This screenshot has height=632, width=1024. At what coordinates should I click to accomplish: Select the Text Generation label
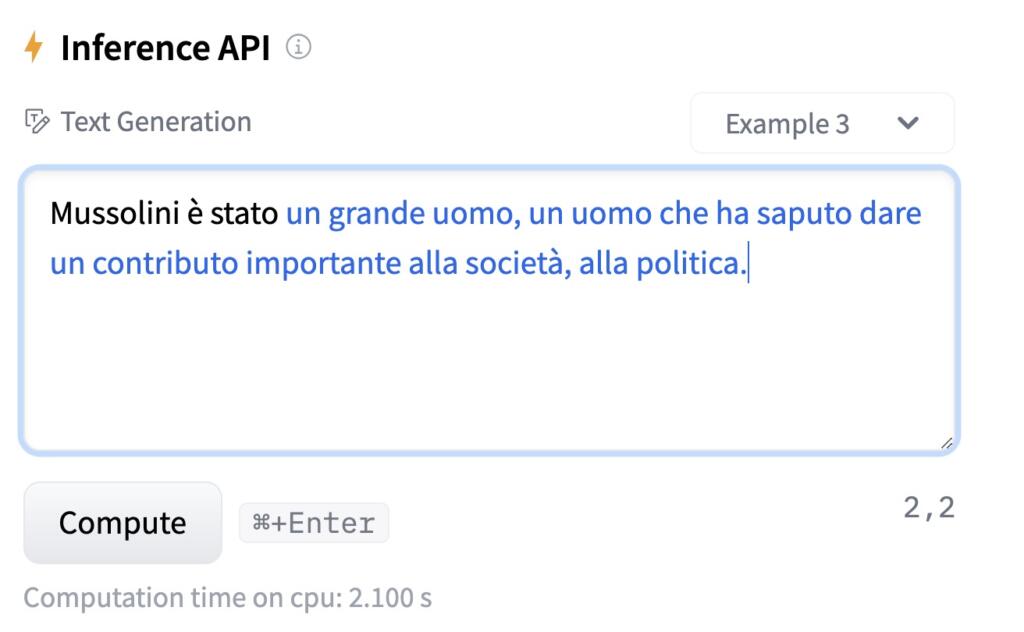[x=155, y=122]
